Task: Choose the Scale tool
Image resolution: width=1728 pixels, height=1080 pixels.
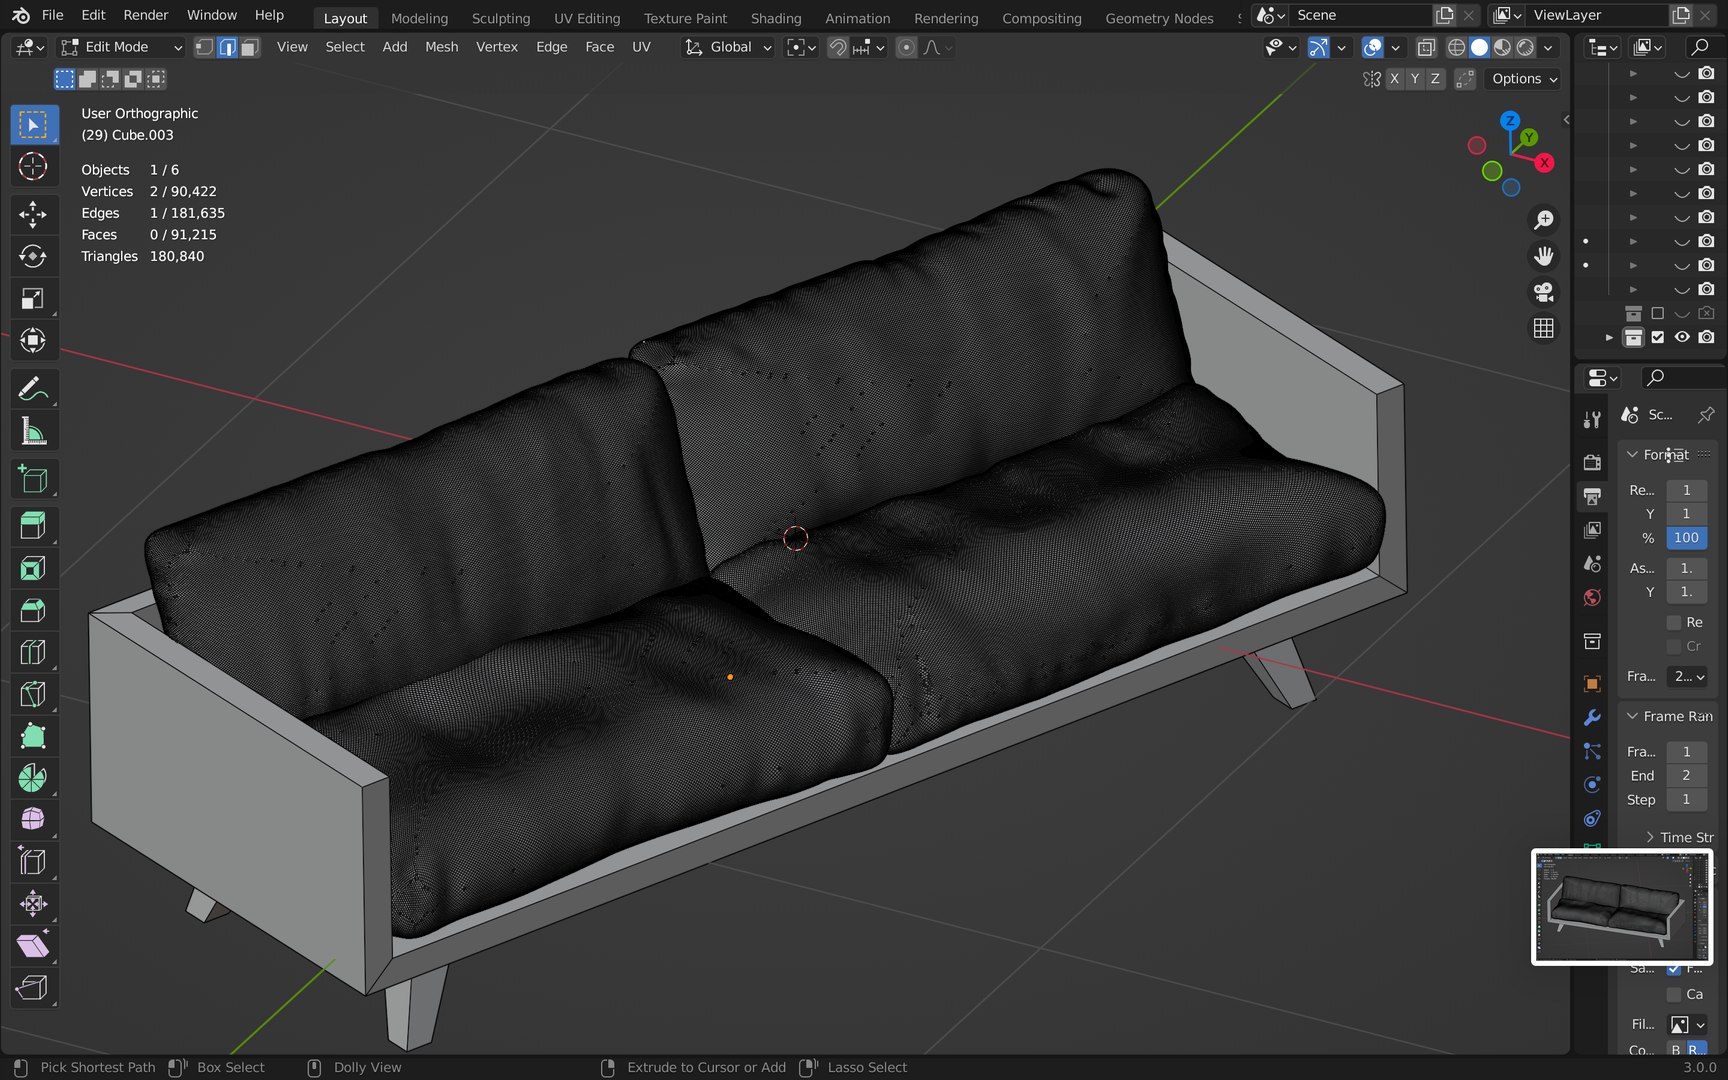Action: click(33, 298)
